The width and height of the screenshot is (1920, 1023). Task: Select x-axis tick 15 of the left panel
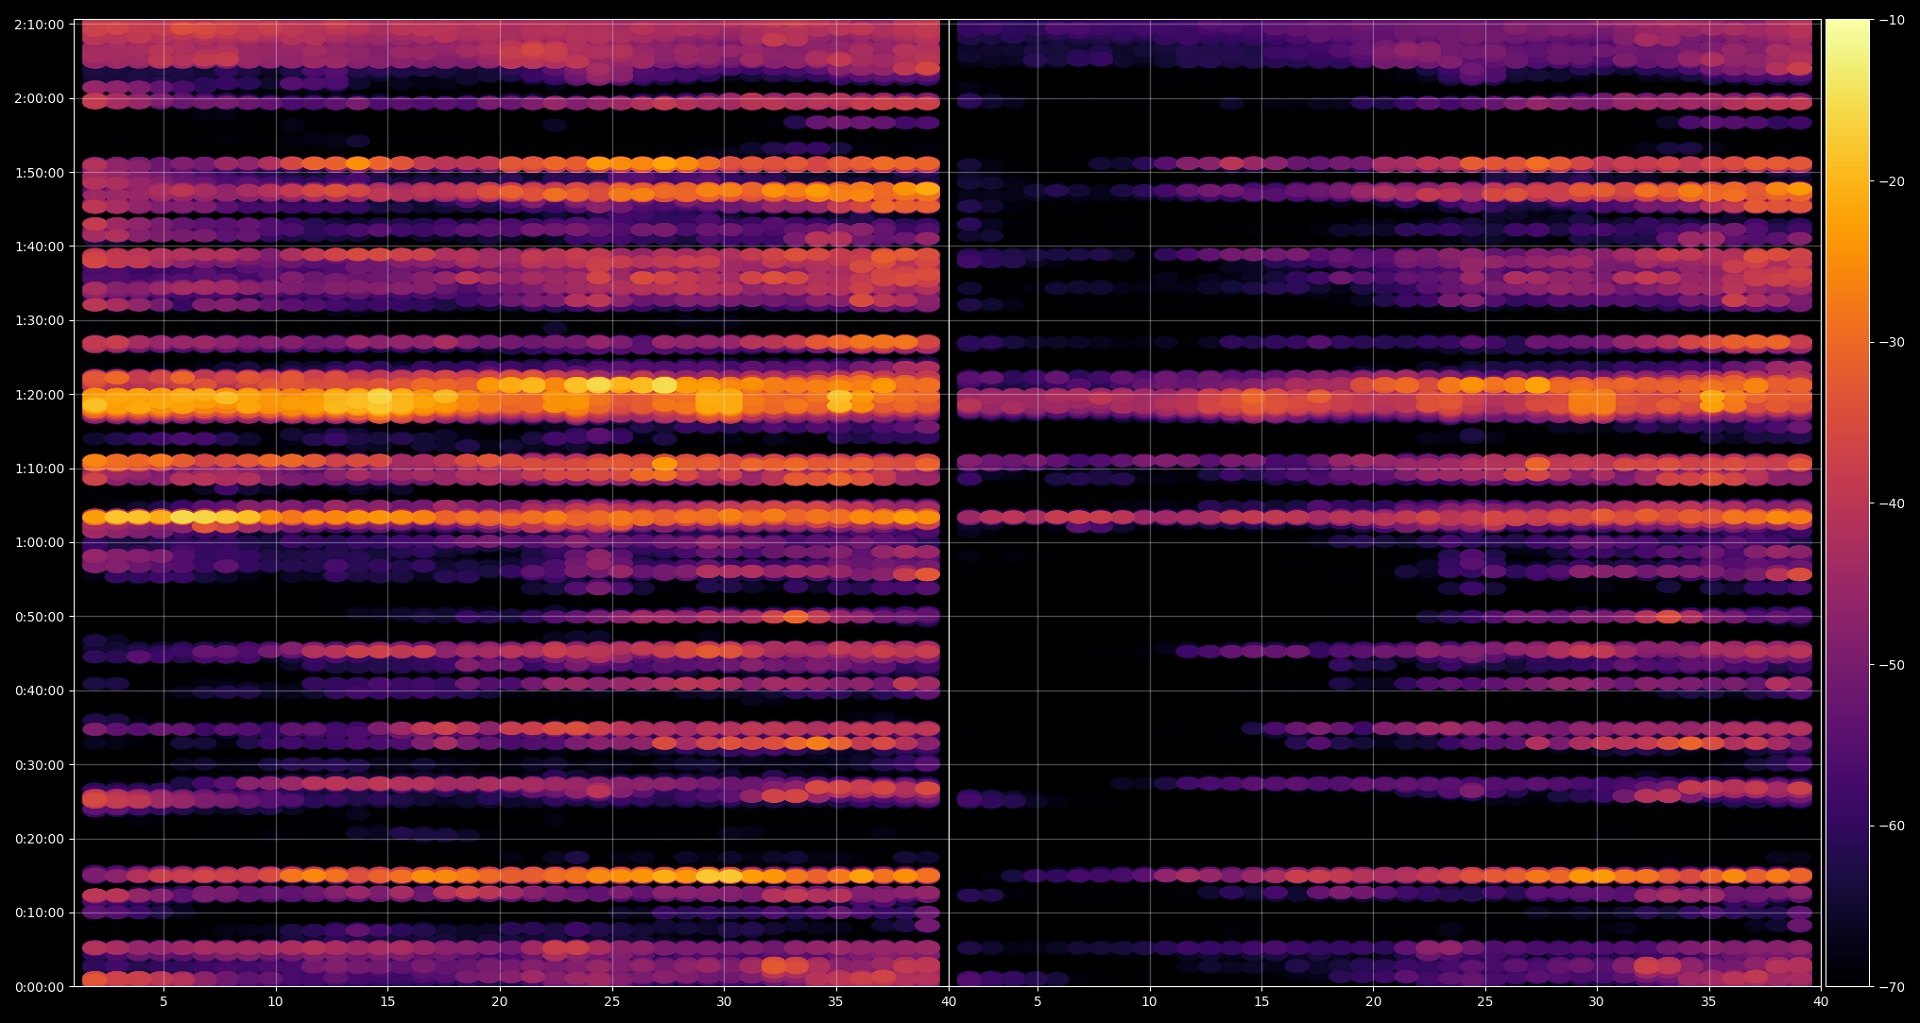(388, 1001)
